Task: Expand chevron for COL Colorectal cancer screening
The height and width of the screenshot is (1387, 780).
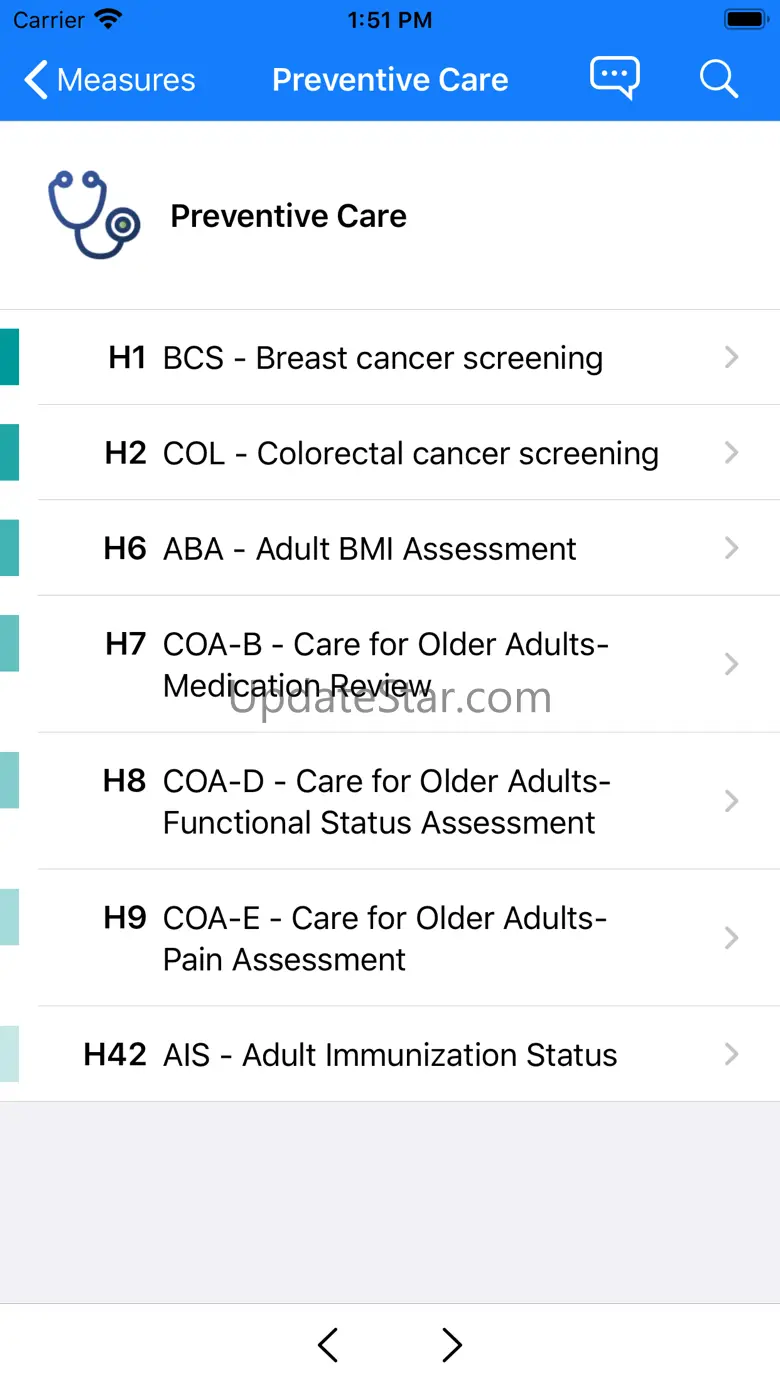Action: [x=732, y=453]
